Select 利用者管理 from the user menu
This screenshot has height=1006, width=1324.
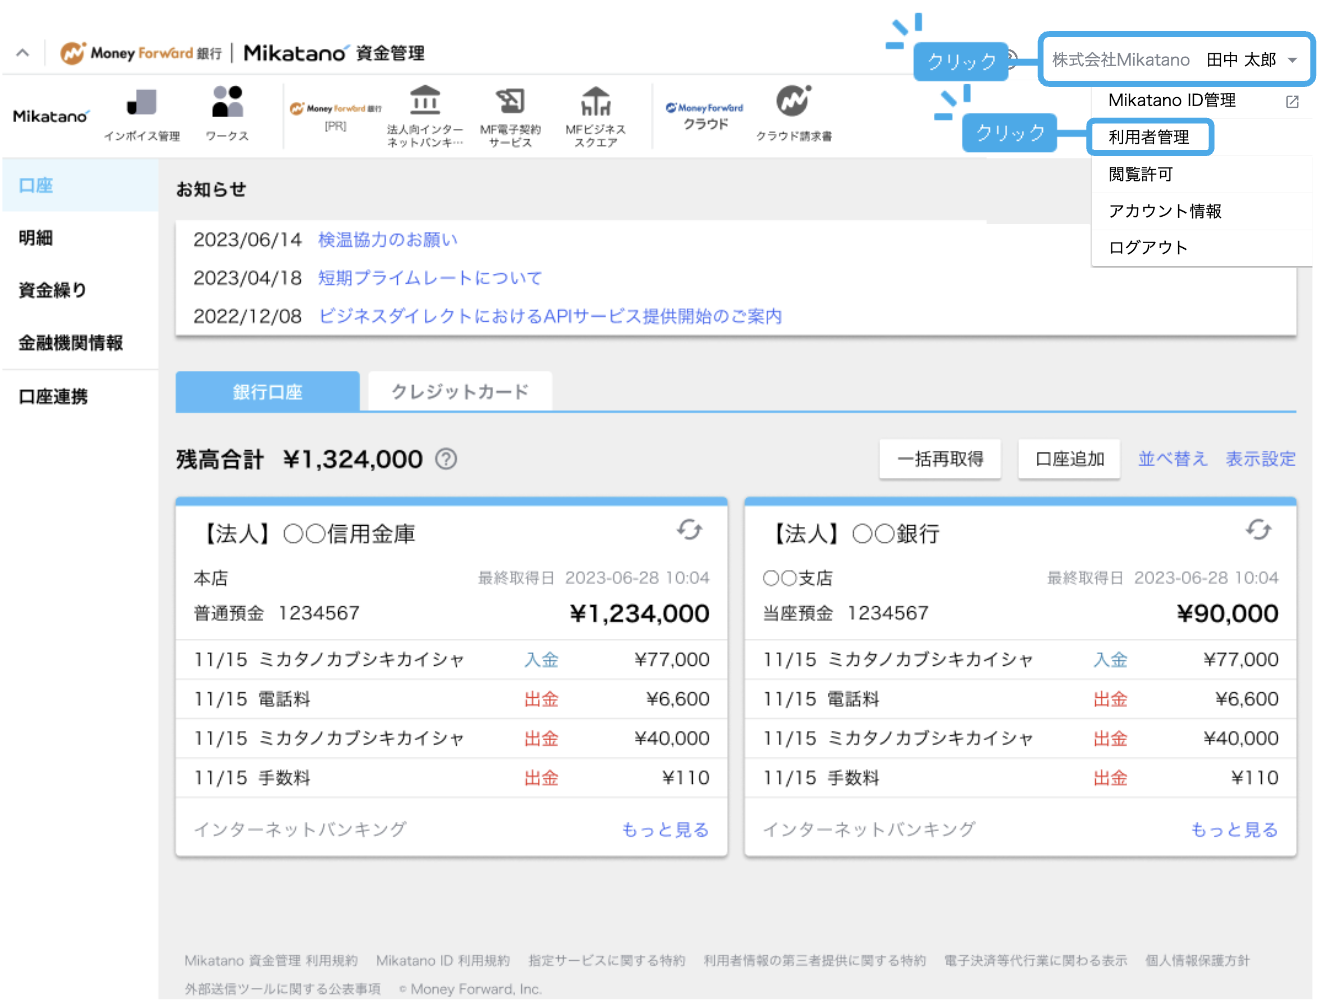point(1149,137)
